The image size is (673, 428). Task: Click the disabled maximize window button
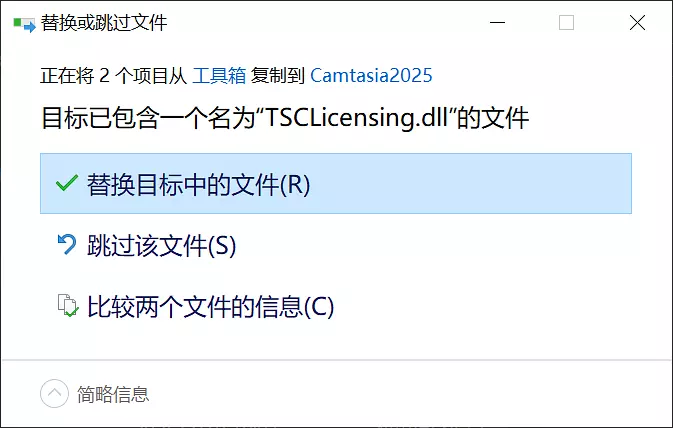[x=567, y=22]
